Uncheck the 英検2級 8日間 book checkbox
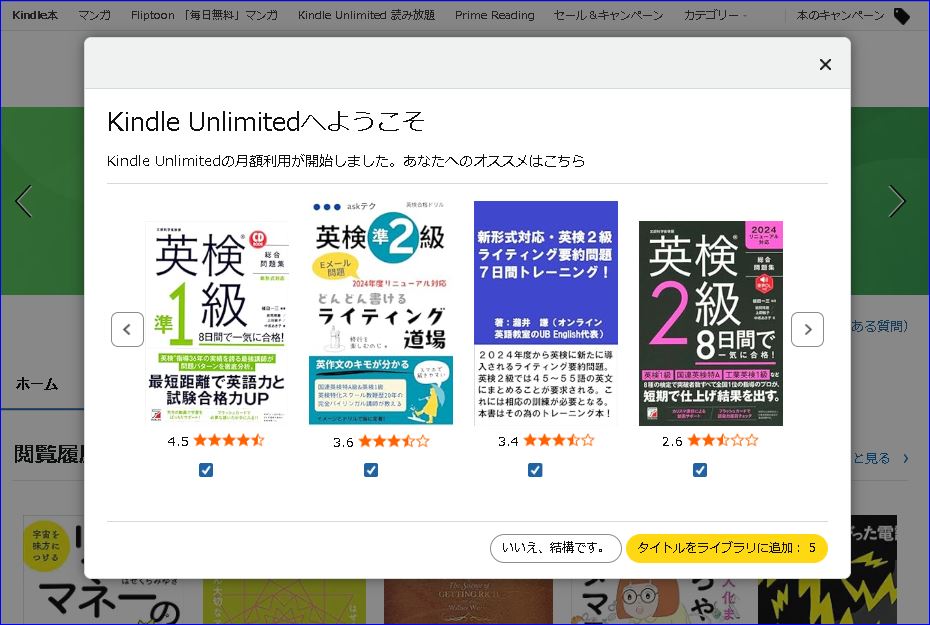The height and width of the screenshot is (625, 930). (700, 470)
